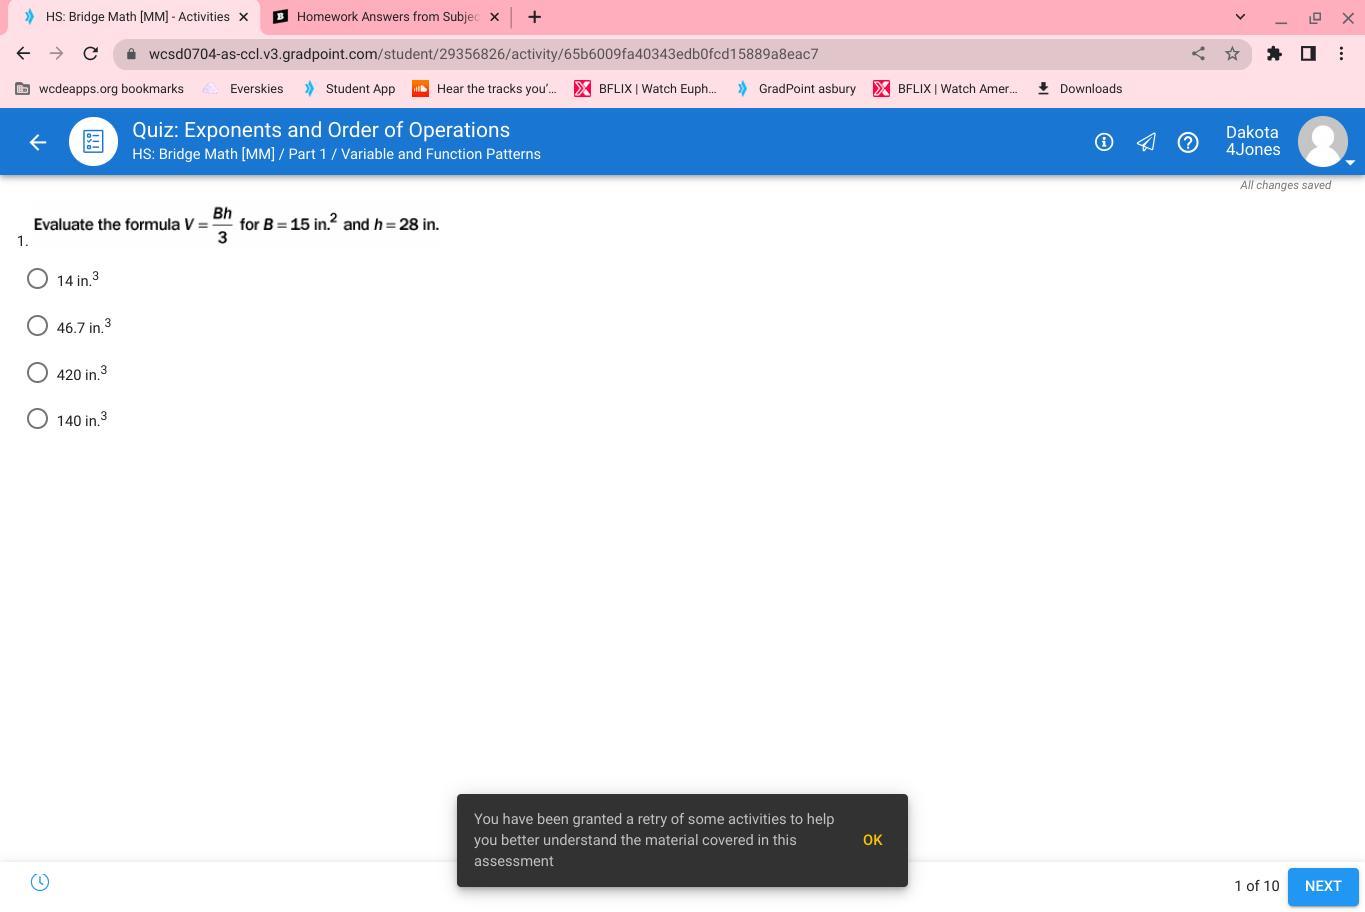Image resolution: width=1365 pixels, height=912 pixels.
Task: Open the tab search dropdown arrow
Action: pyautogui.click(x=1240, y=17)
